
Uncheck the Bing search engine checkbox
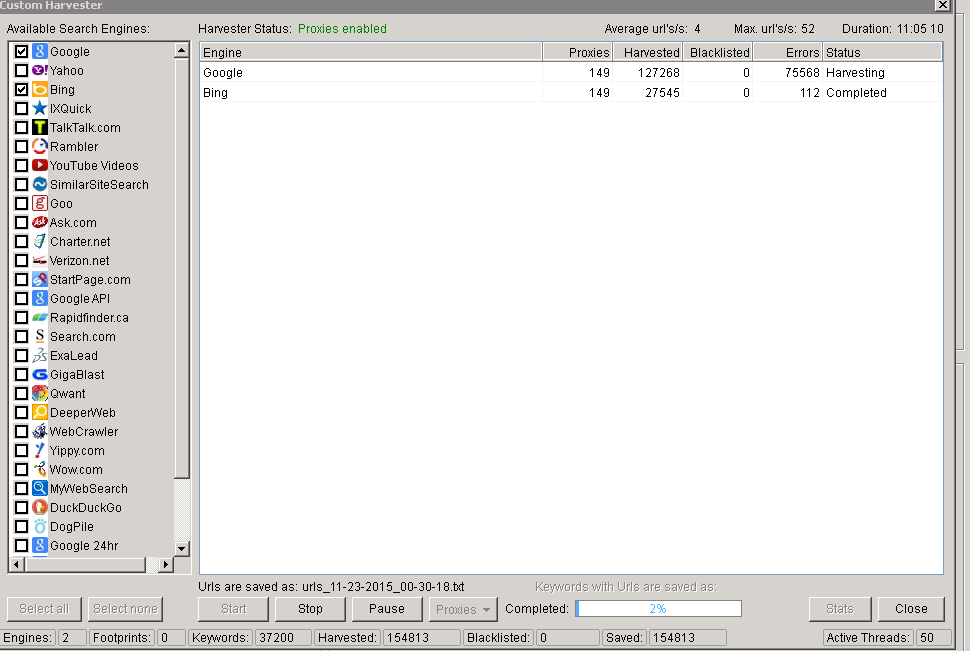[22, 90]
